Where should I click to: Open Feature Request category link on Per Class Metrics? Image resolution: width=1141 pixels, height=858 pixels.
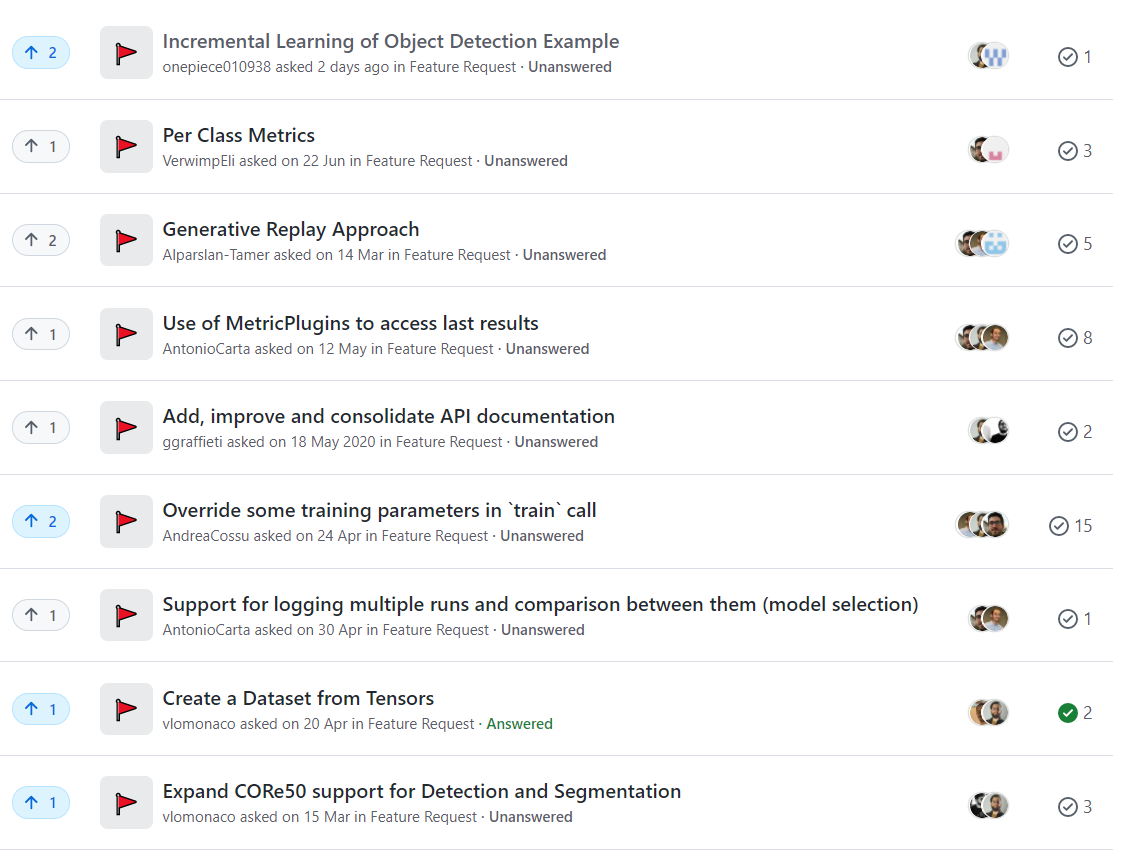[419, 161]
